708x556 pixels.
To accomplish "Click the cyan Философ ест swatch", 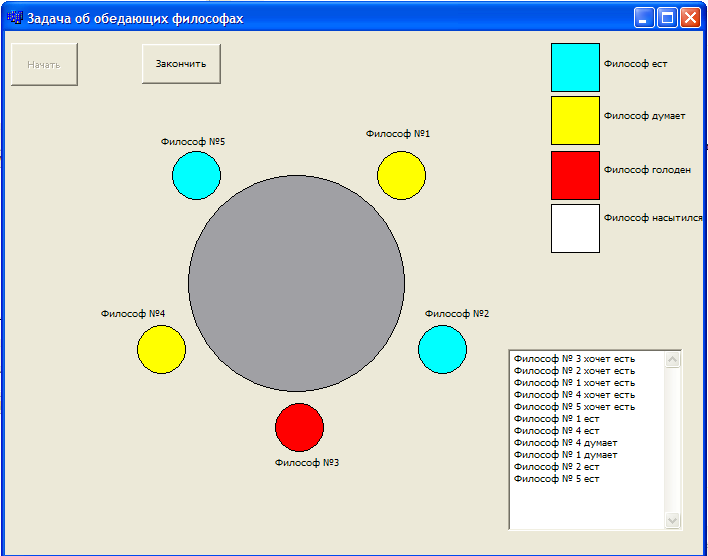I will tap(575, 67).
